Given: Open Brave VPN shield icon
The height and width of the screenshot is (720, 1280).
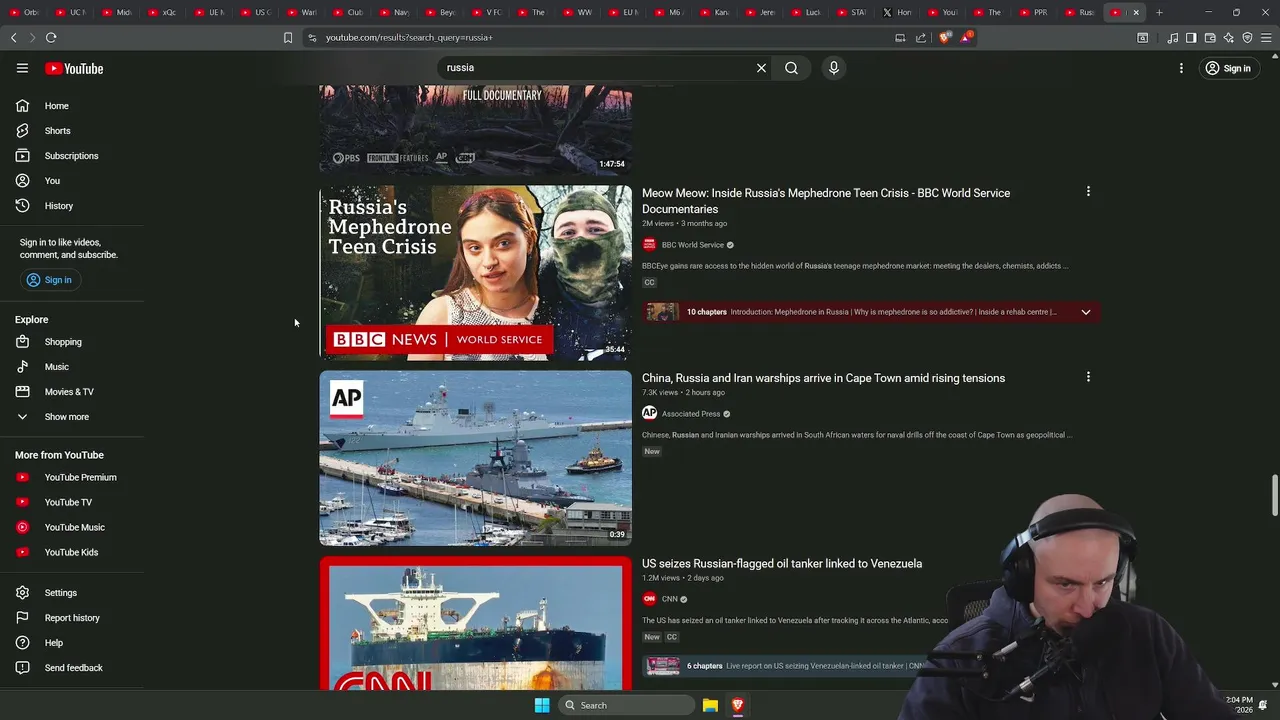Looking at the screenshot, I should (1247, 37).
